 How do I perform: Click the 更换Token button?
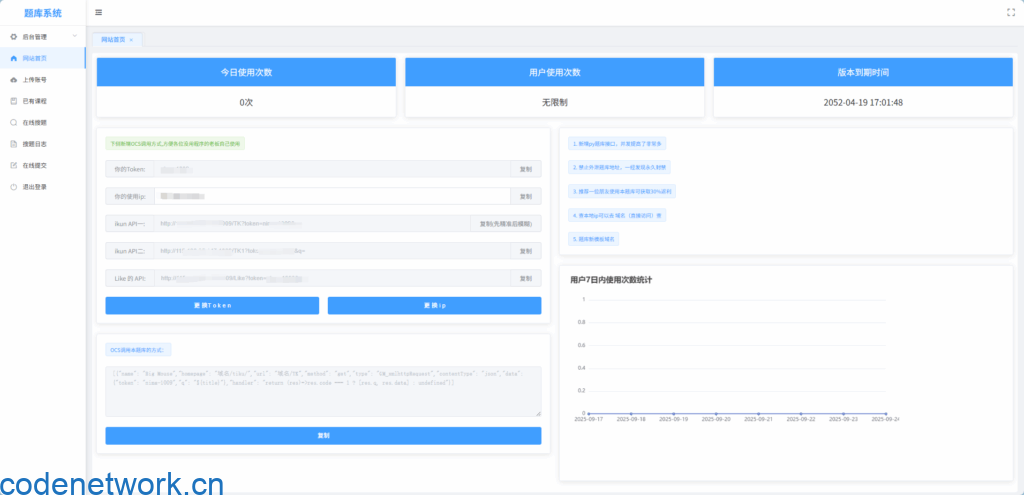[212, 305]
